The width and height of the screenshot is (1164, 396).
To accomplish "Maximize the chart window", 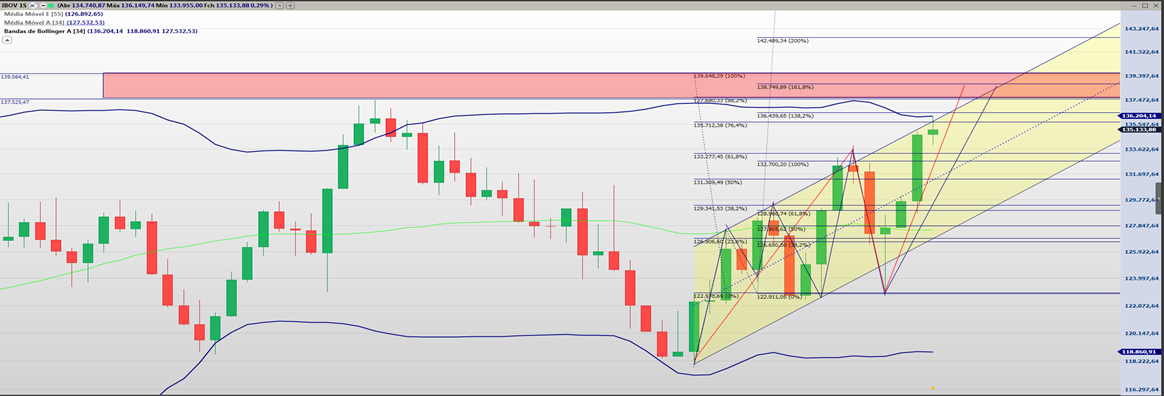I will point(1145,5).
